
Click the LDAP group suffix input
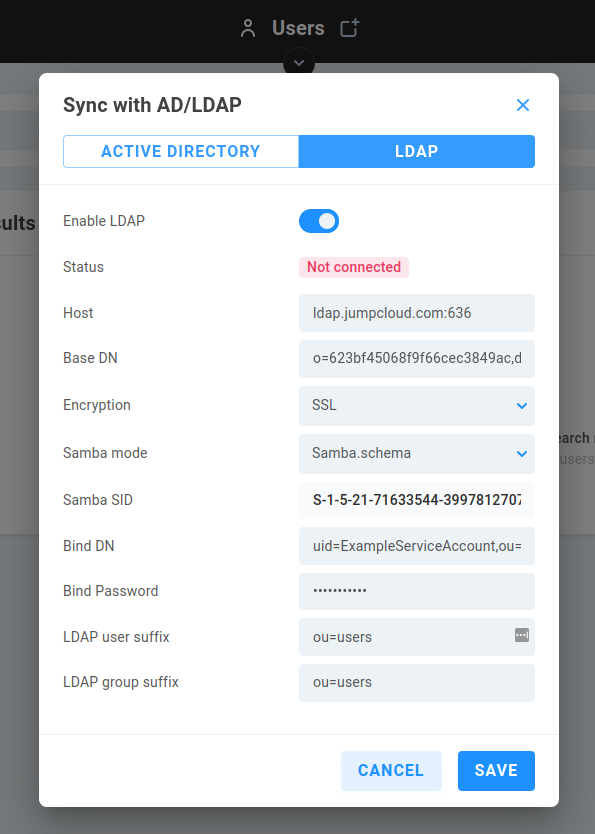click(417, 682)
